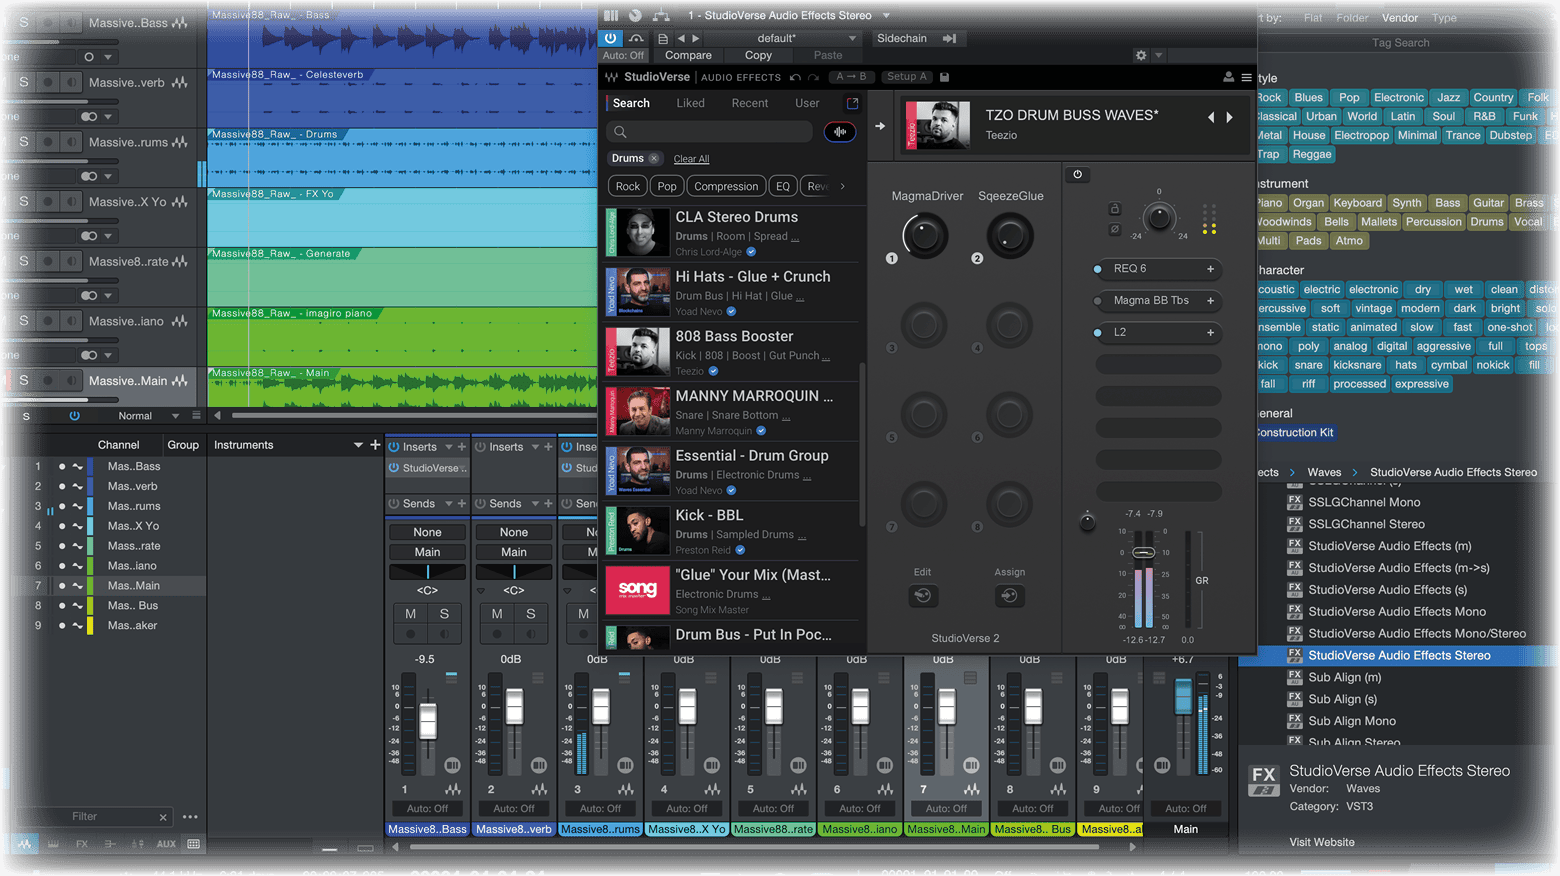Click Clear All filters link

(x=691, y=159)
